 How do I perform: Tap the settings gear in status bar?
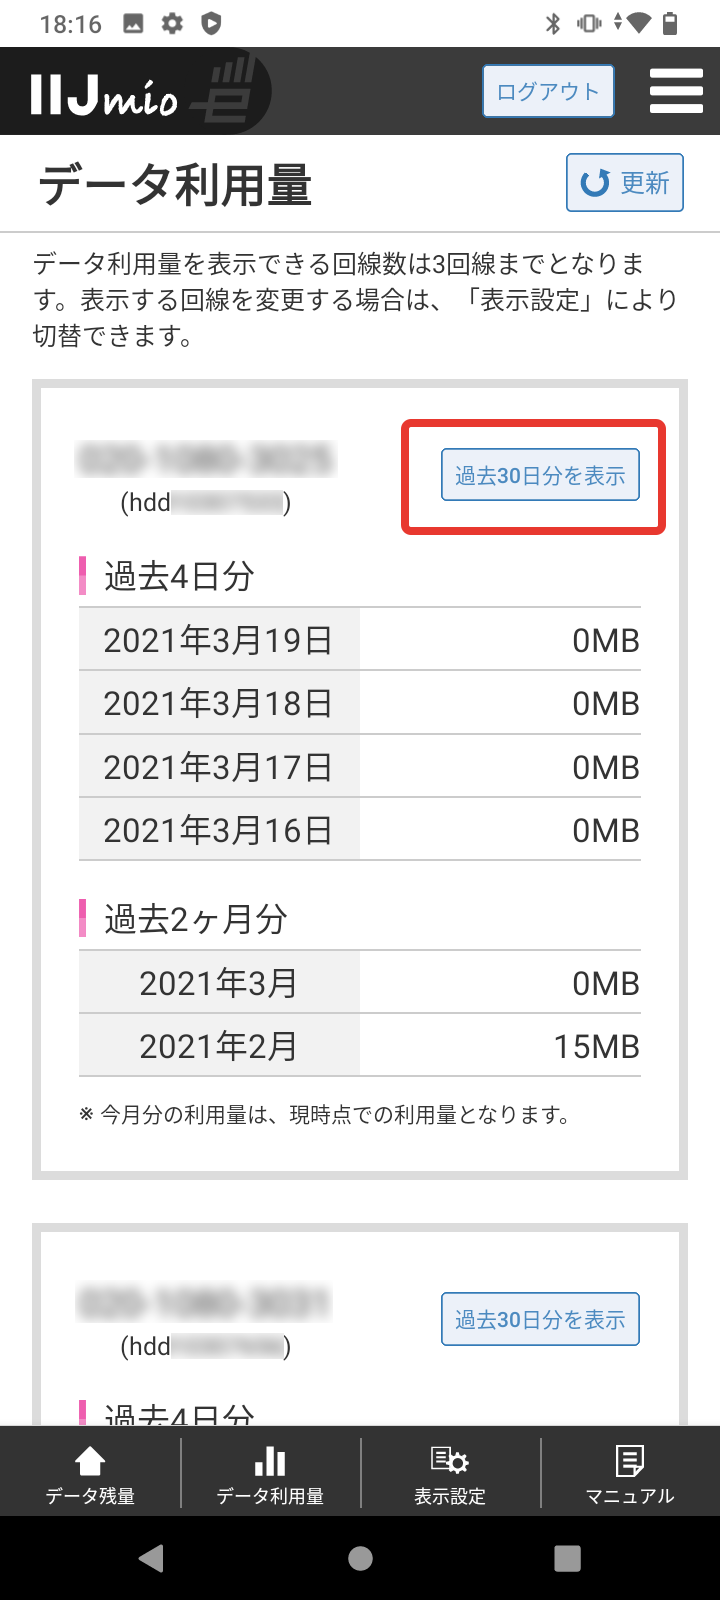172,24
